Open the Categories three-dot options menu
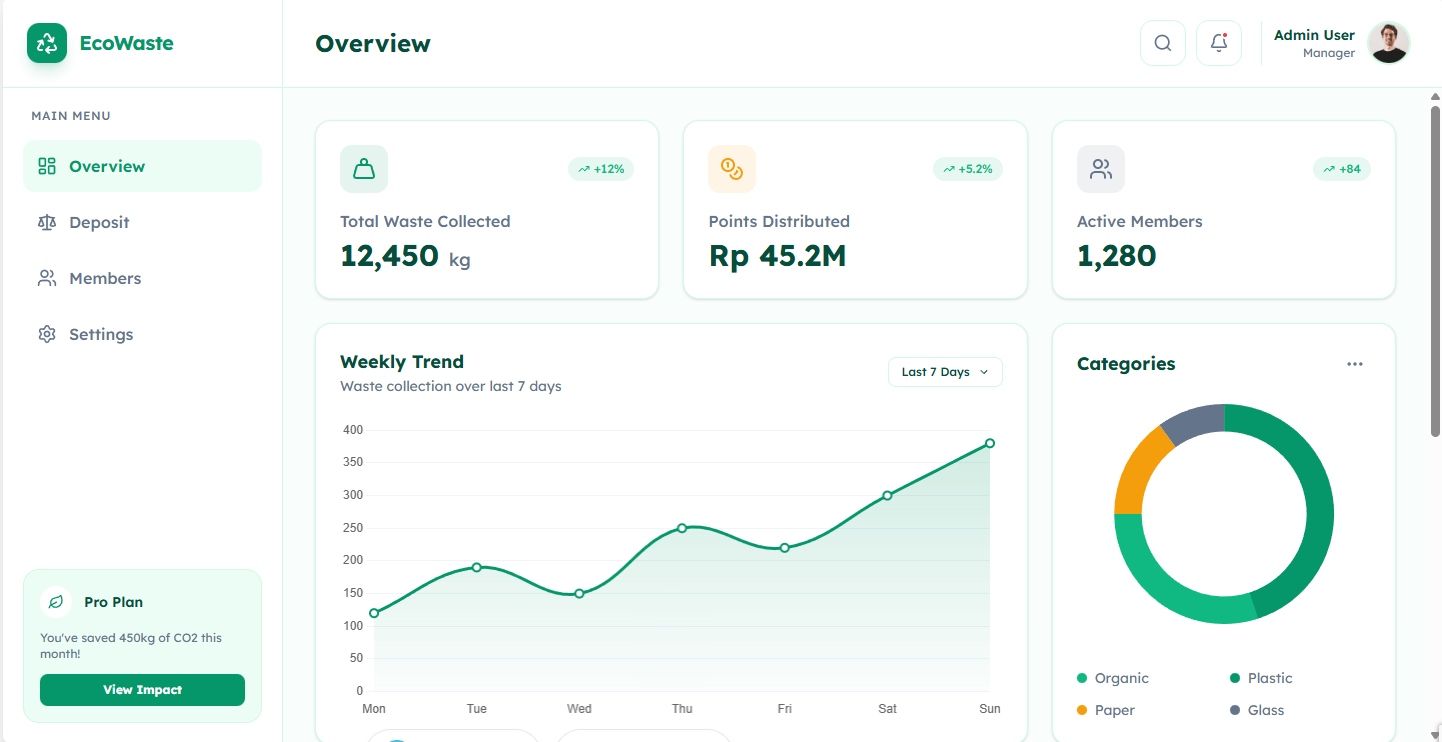Viewport: 1442px width, 742px height. (x=1354, y=364)
